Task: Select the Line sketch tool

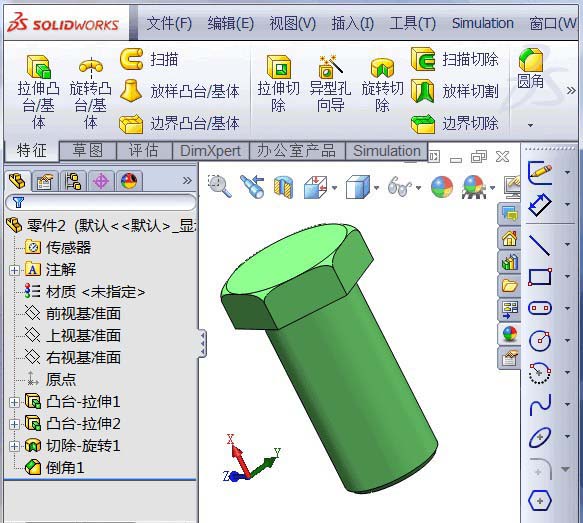Action: pyautogui.click(x=539, y=245)
